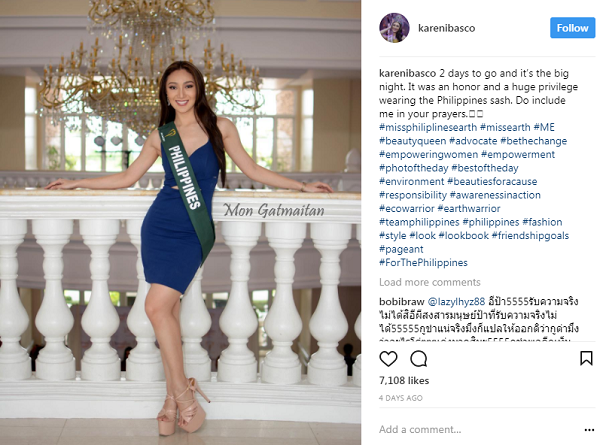Open the #pageant hashtag
This screenshot has height=445, width=600.
point(401,249)
